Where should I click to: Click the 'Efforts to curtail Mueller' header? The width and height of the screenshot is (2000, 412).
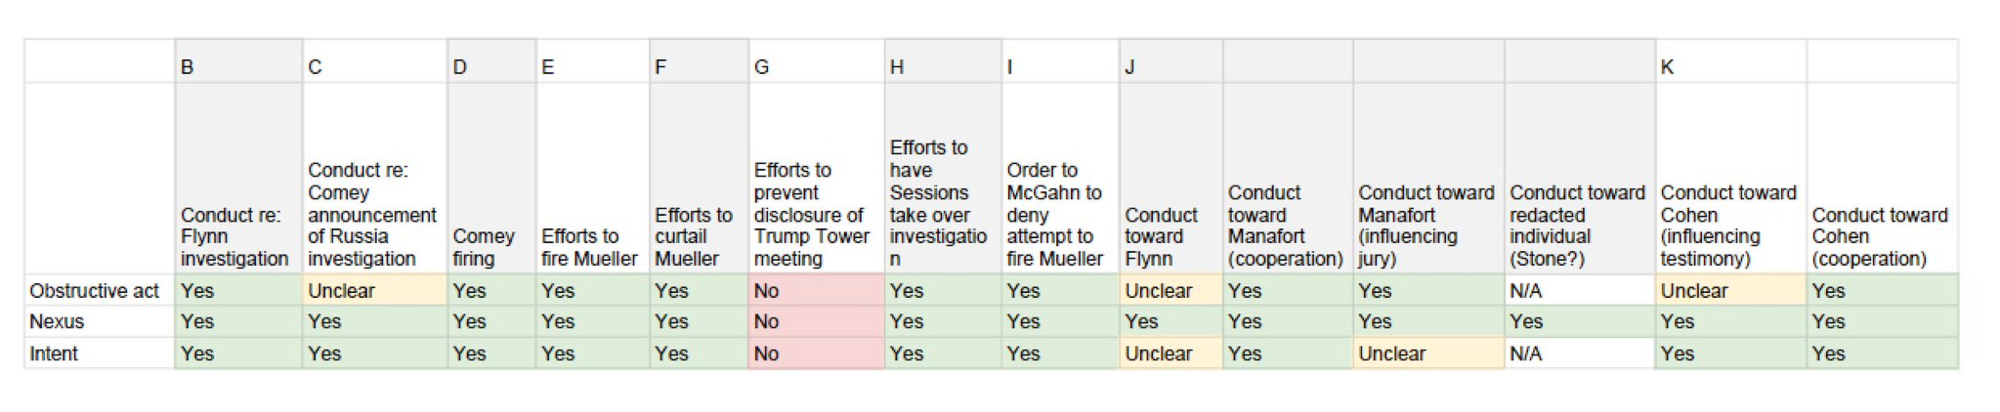[x=699, y=179]
